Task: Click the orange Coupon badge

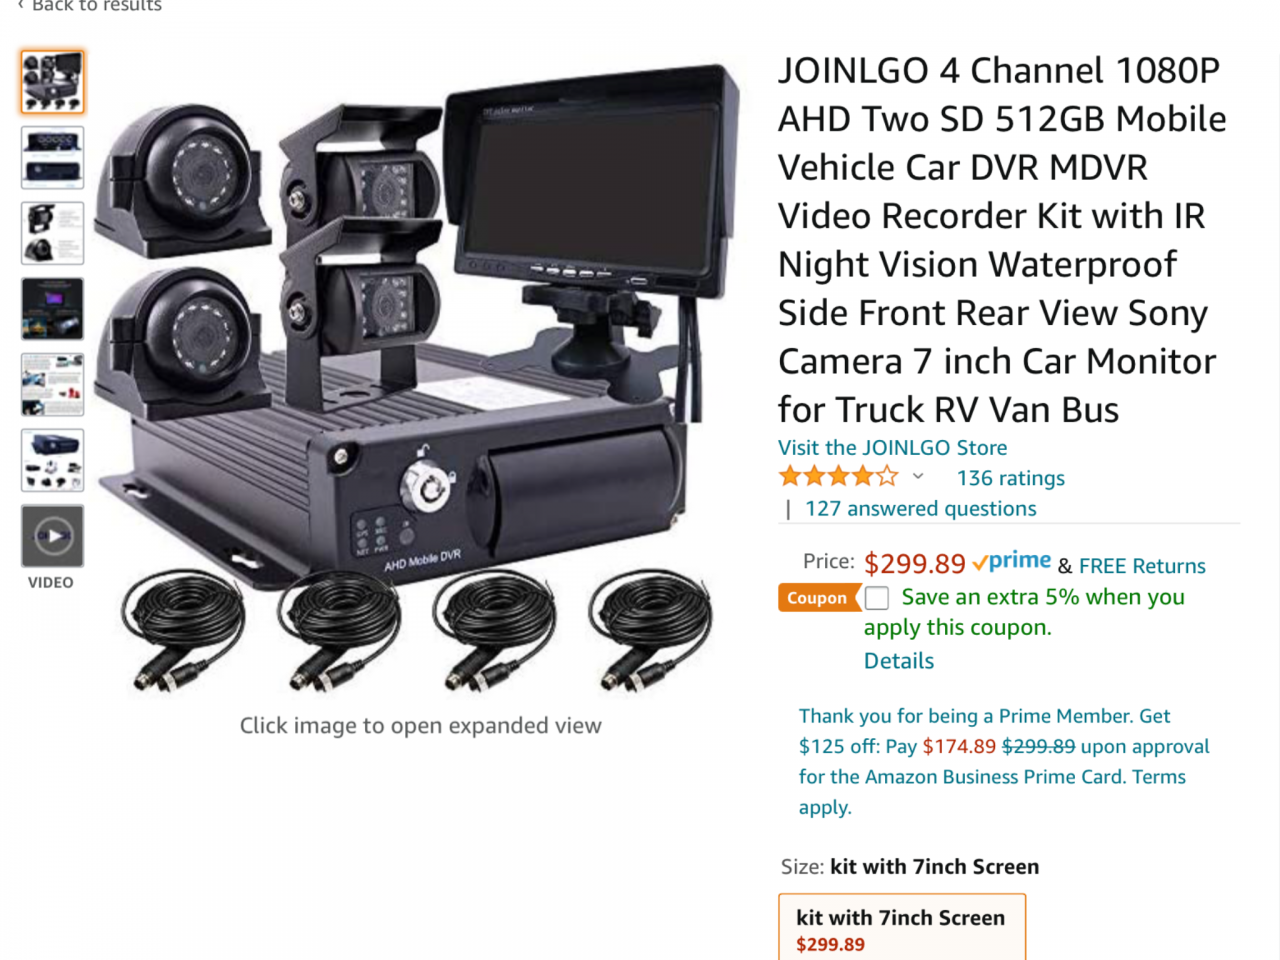Action: click(x=818, y=598)
